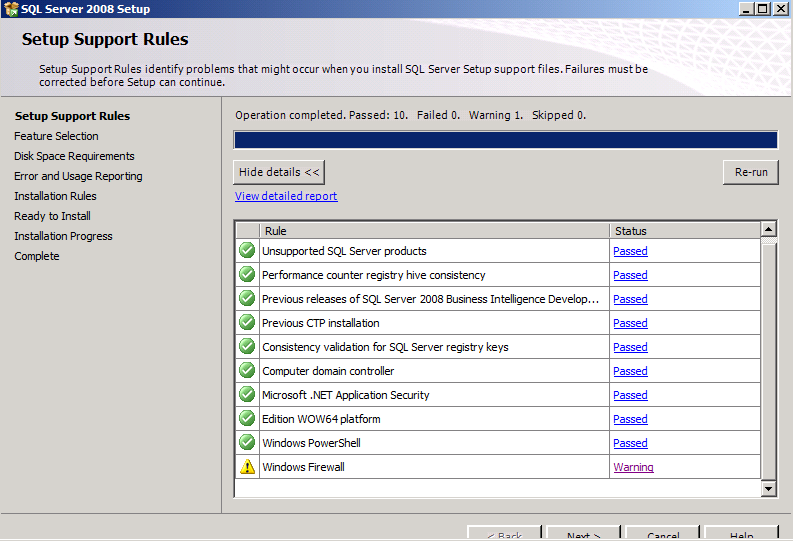Screen dimensions: 793x541
Task: Click green check icon for Windows PowerShell rule
Action: pos(247,443)
